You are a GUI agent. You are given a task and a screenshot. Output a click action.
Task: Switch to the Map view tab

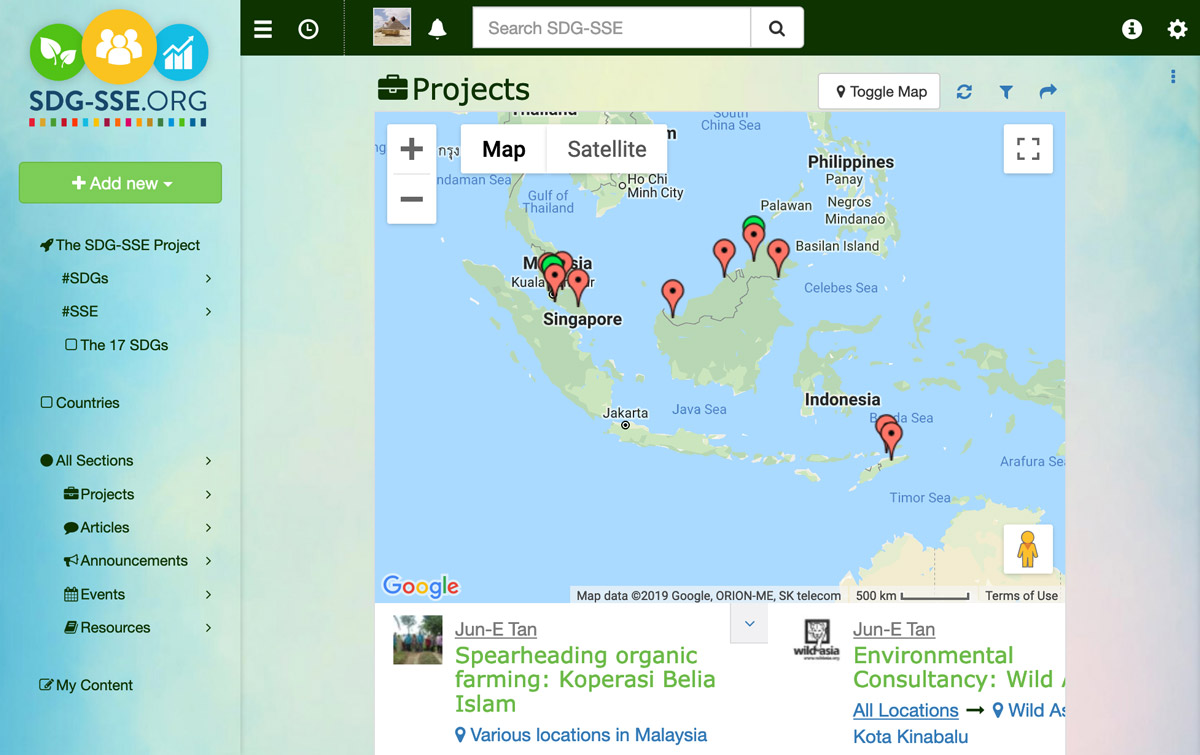504,150
